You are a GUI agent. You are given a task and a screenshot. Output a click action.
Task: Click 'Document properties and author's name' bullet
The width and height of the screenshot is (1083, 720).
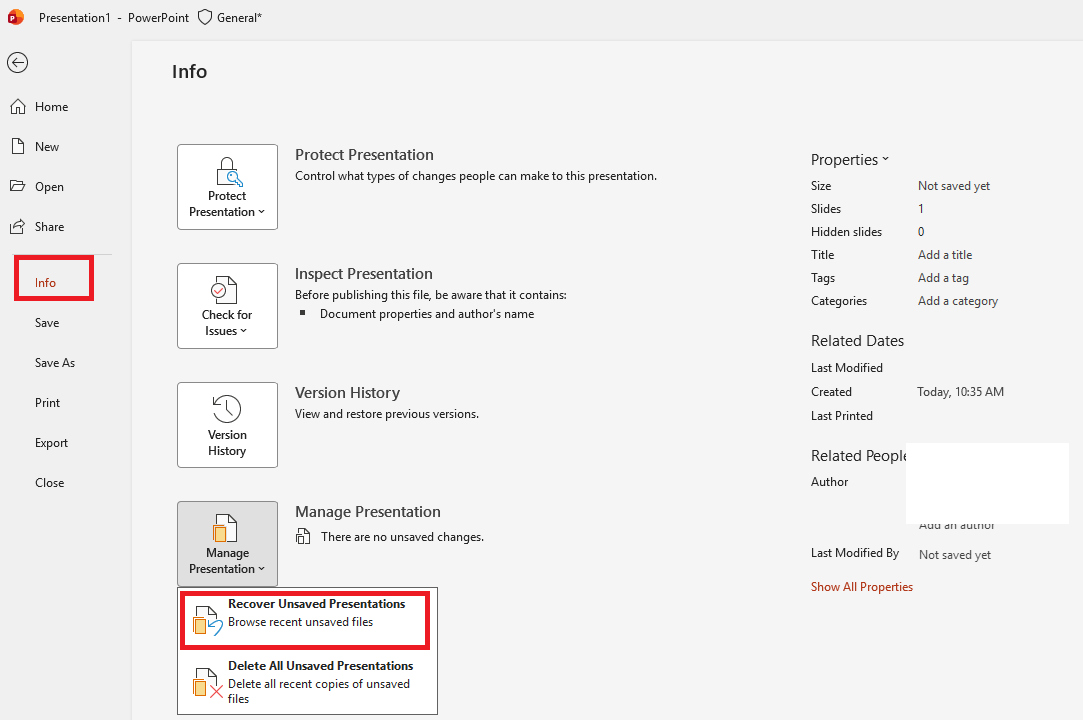point(427,314)
